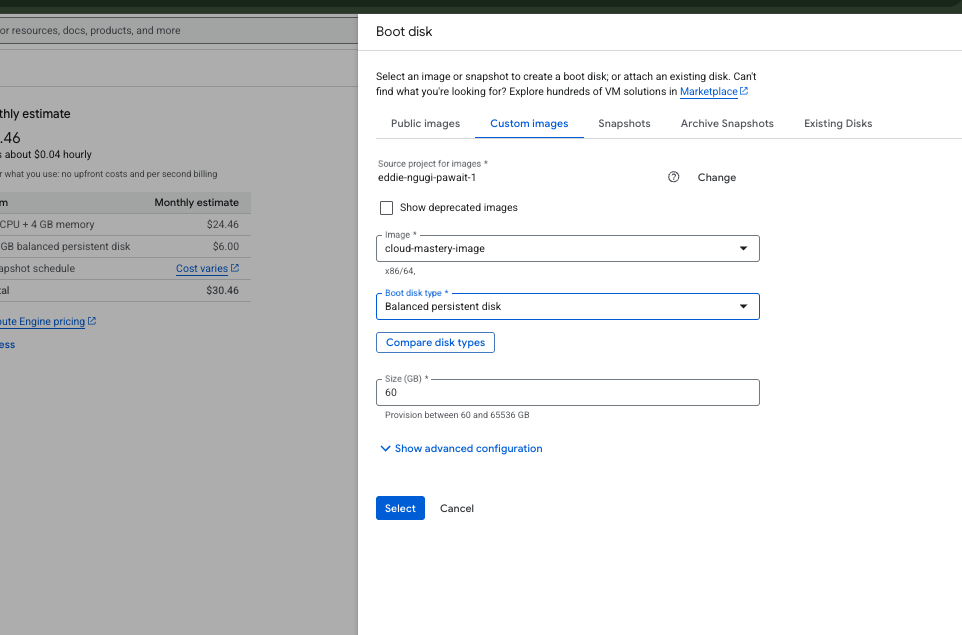Check Show deprecated images

coord(386,207)
